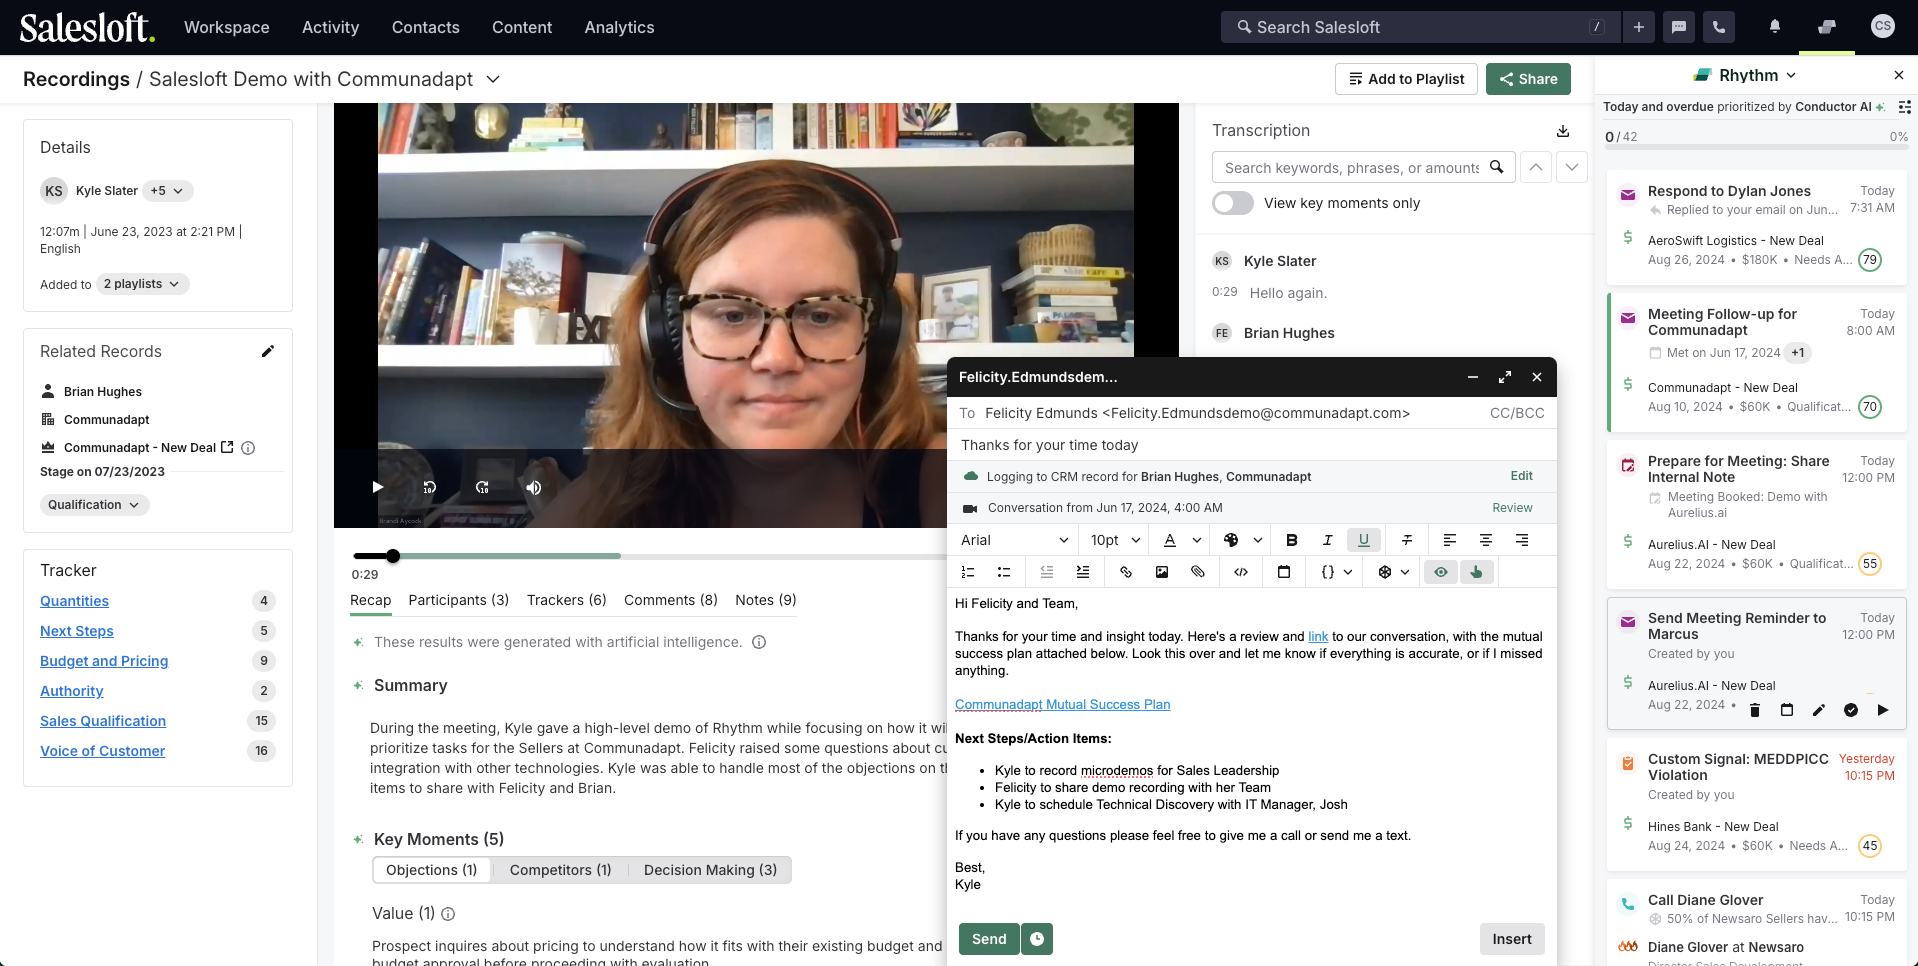Play the recording video

pos(377,487)
